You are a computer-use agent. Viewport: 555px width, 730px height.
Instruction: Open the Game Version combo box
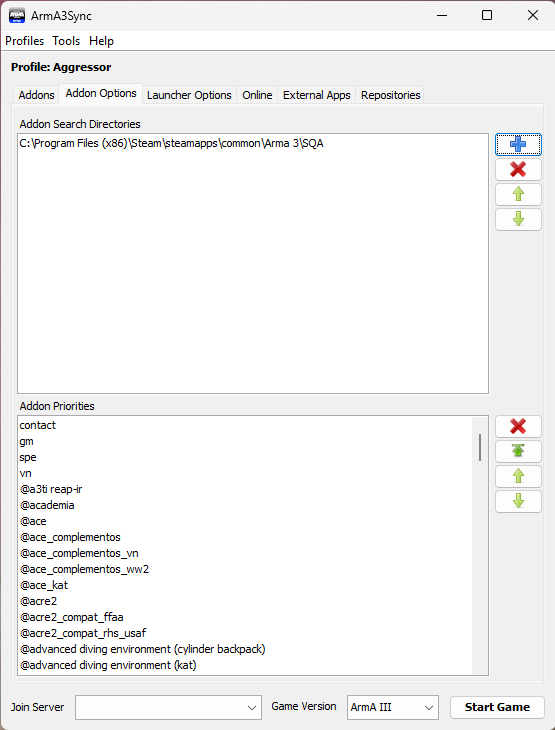(393, 707)
